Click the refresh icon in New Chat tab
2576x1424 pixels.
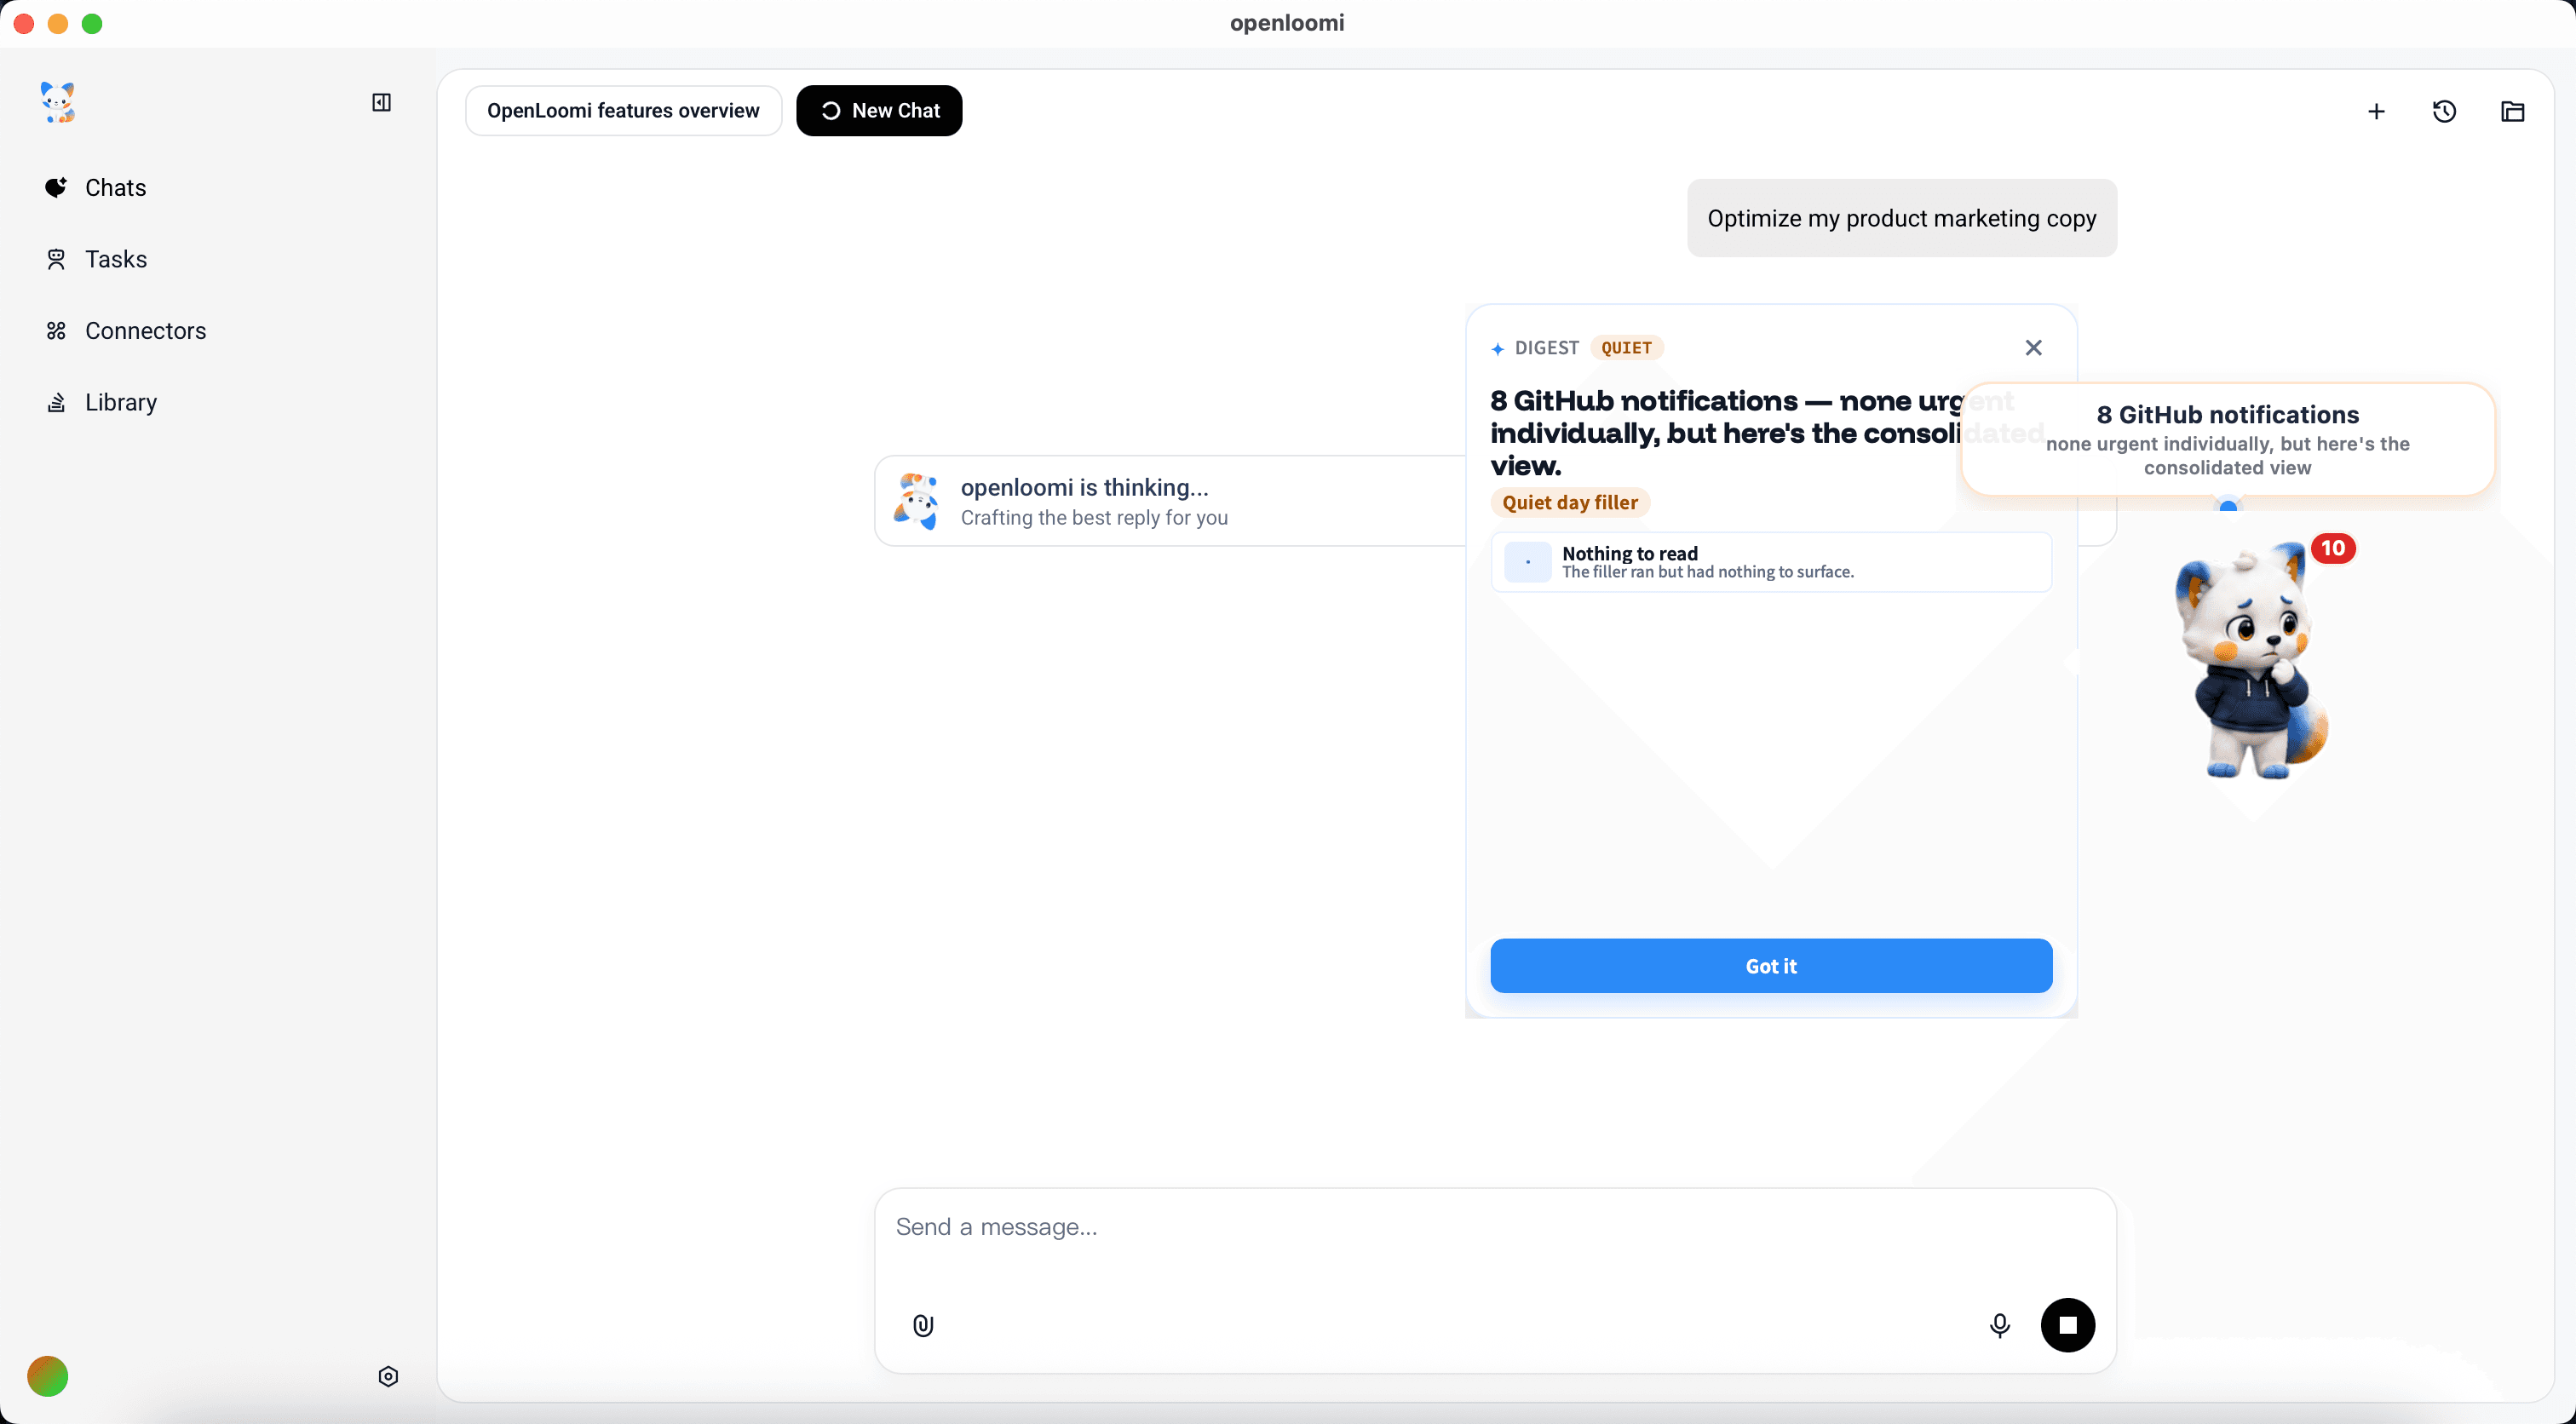830,111
